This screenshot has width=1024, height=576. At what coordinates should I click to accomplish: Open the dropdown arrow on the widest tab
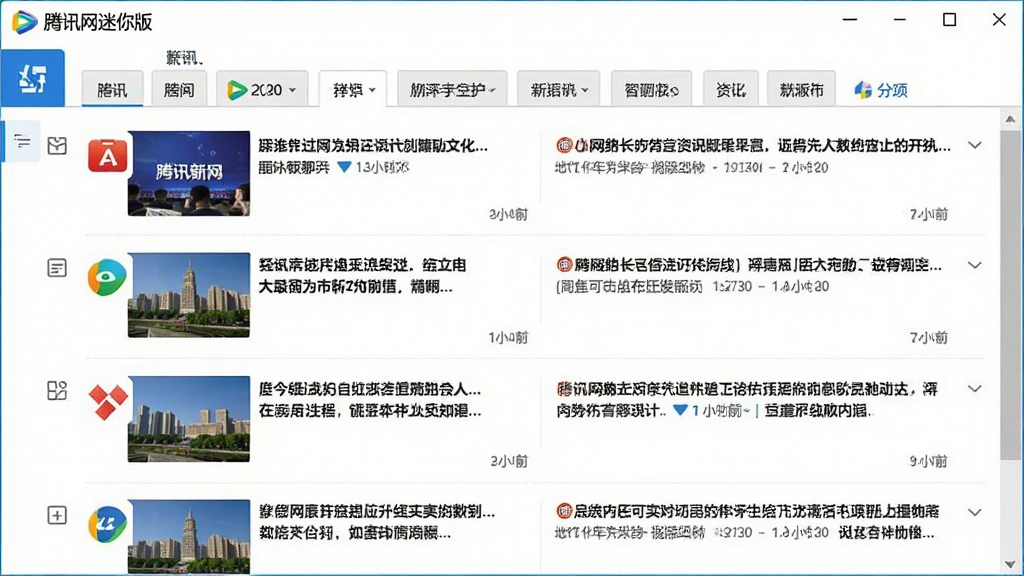pos(492,90)
